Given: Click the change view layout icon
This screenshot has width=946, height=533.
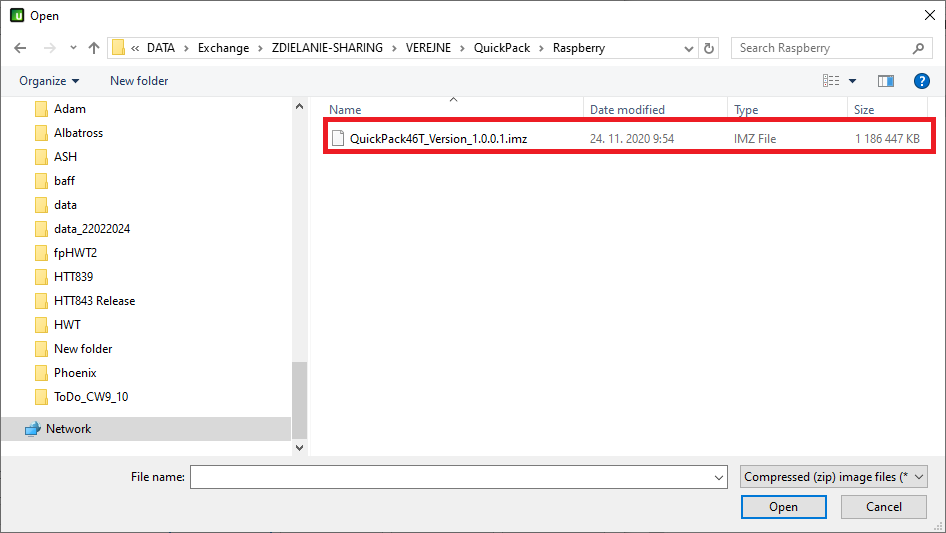Looking at the screenshot, I should (831, 81).
